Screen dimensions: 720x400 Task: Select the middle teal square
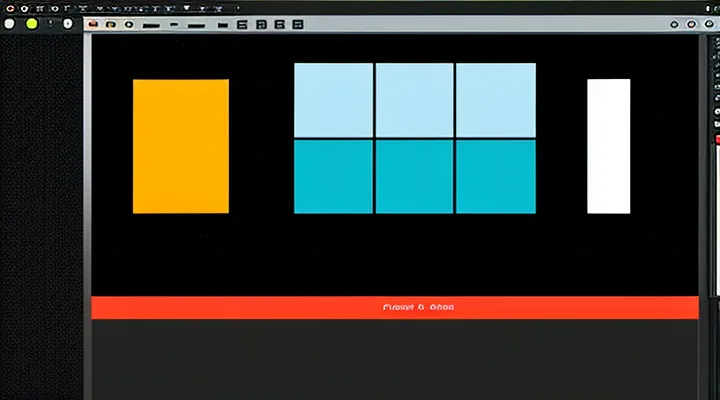tap(414, 176)
